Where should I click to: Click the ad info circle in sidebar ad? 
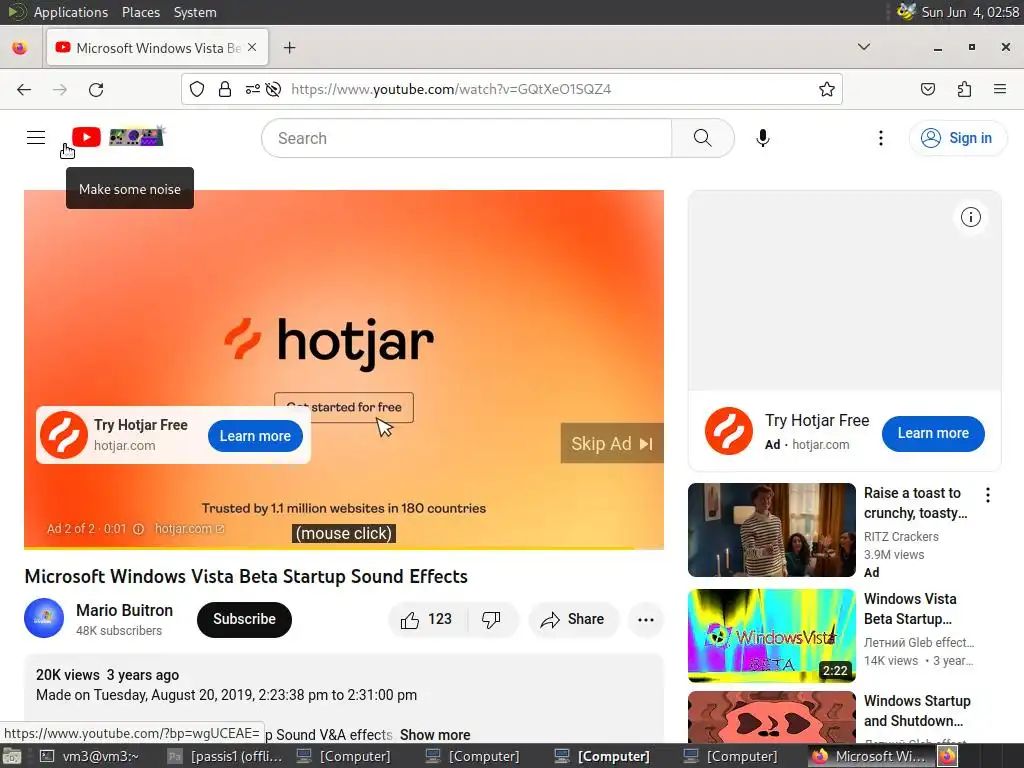pos(970,217)
